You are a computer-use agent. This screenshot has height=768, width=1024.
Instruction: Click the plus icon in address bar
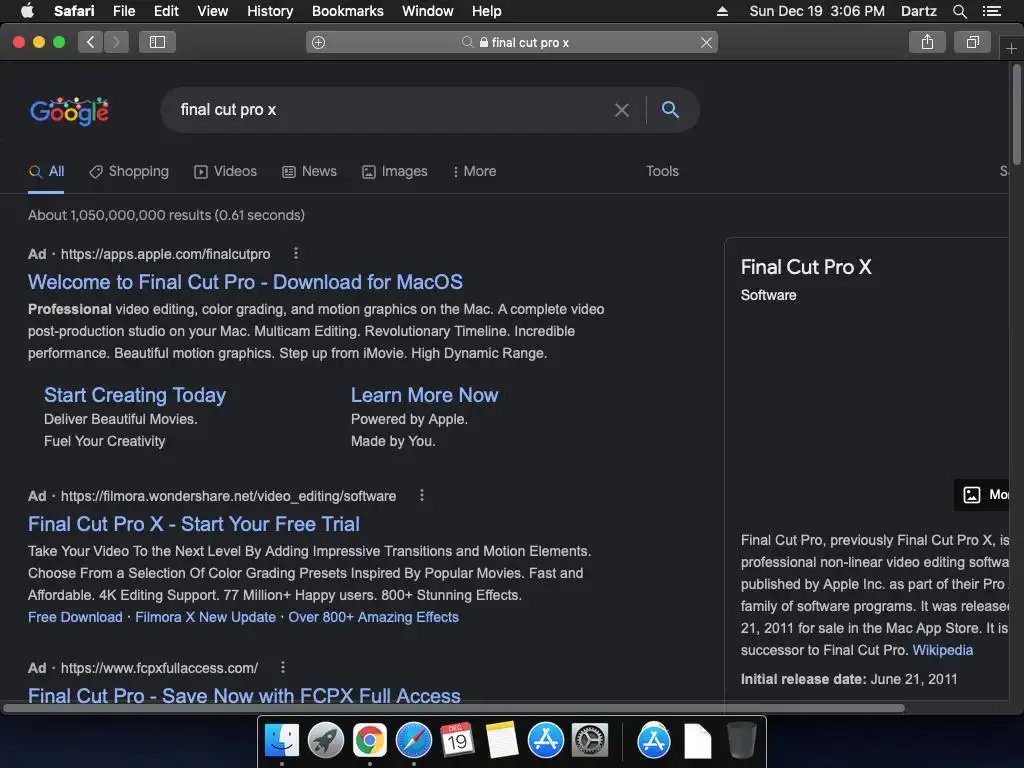click(319, 42)
